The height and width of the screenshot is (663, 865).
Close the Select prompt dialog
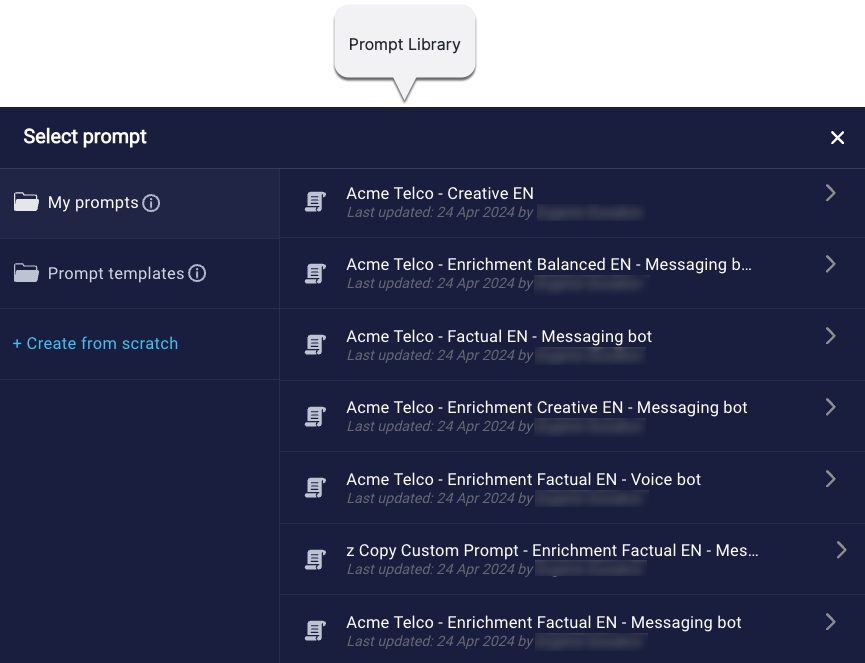pyautogui.click(x=837, y=137)
